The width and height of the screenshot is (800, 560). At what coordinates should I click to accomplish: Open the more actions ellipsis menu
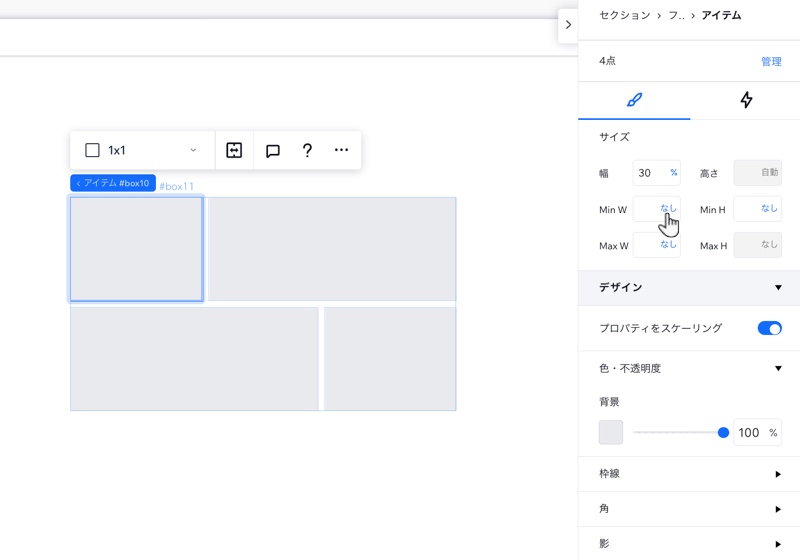pyautogui.click(x=341, y=149)
